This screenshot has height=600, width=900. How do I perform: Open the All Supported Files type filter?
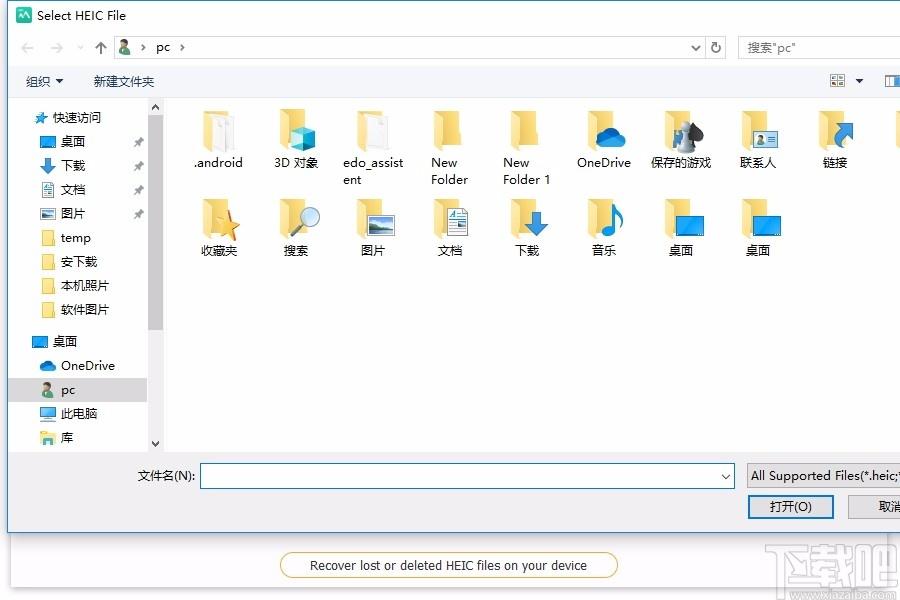pyautogui.click(x=824, y=476)
